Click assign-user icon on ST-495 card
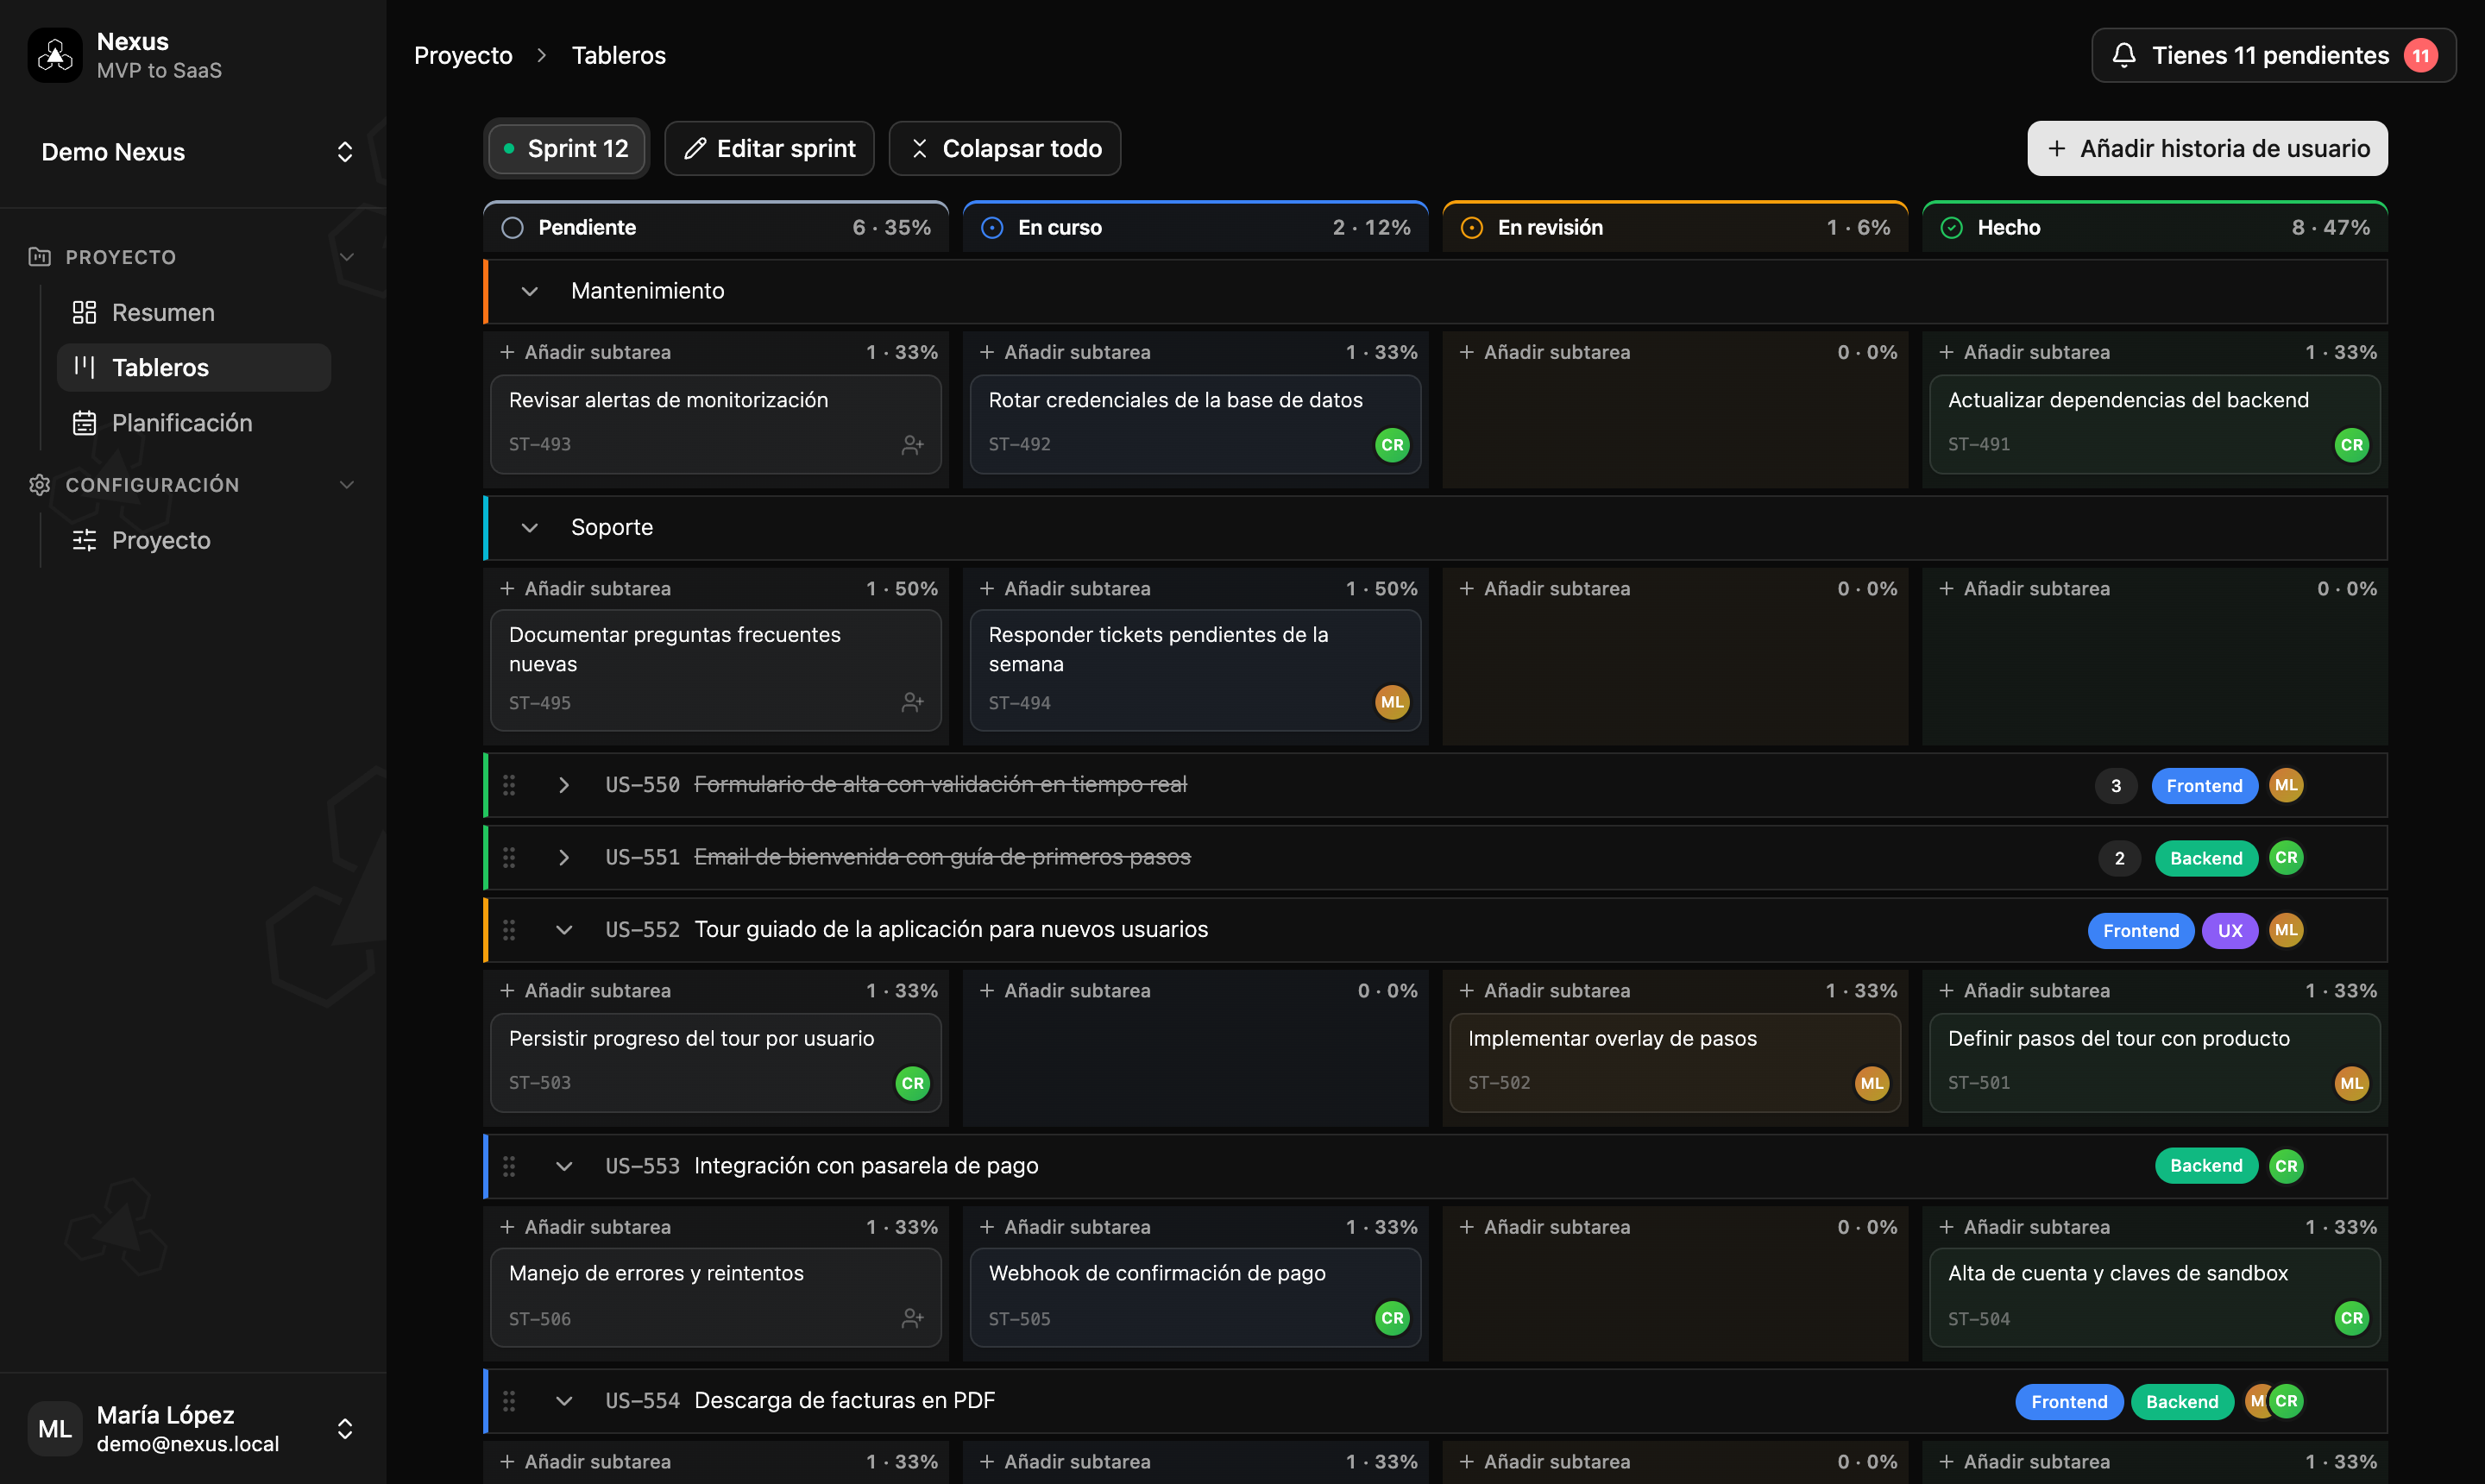2485x1484 pixels. point(912,703)
